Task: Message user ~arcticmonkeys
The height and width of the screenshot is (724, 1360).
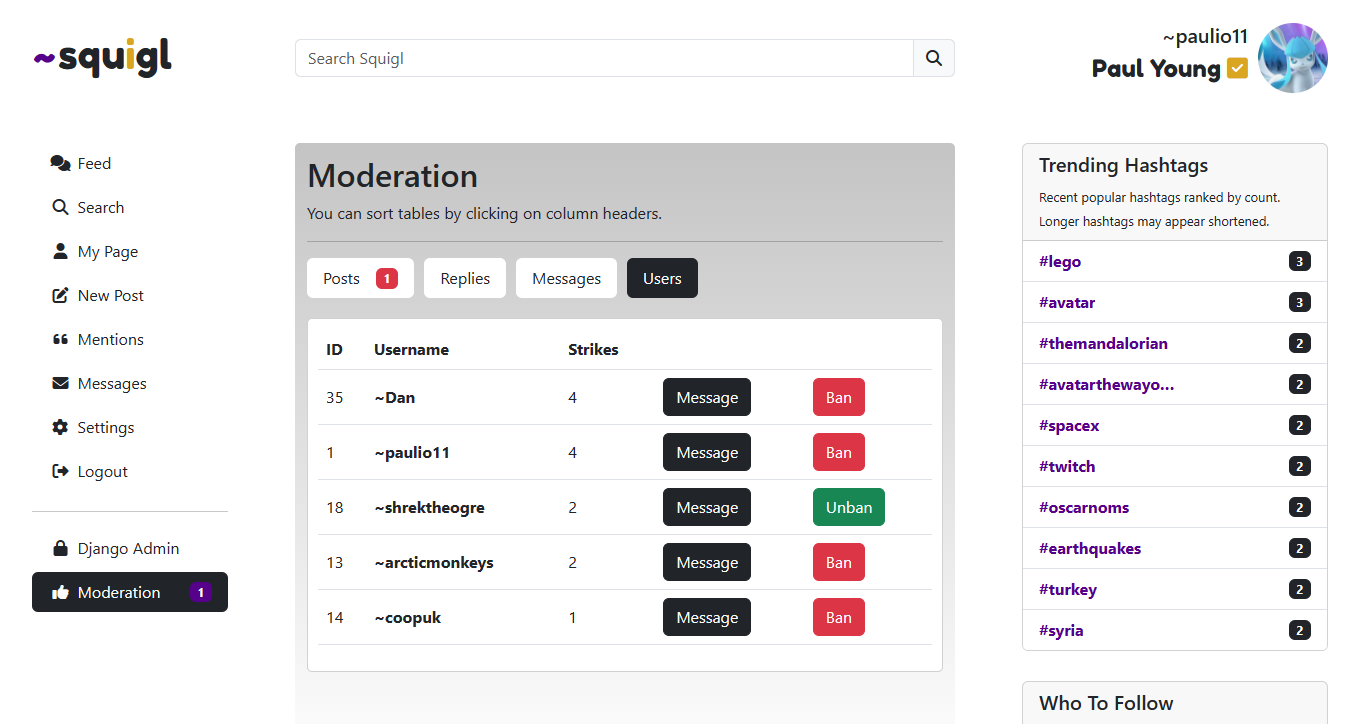Action: pos(707,562)
